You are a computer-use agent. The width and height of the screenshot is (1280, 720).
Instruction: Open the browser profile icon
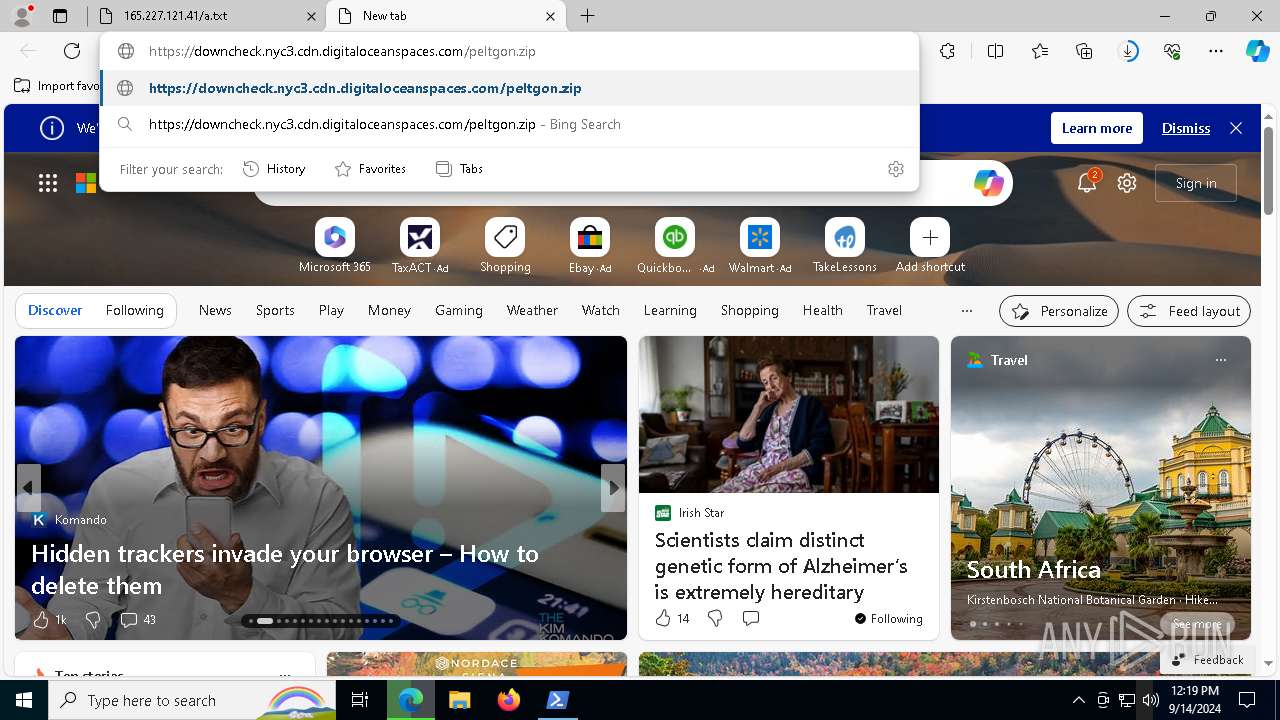(x=22, y=16)
